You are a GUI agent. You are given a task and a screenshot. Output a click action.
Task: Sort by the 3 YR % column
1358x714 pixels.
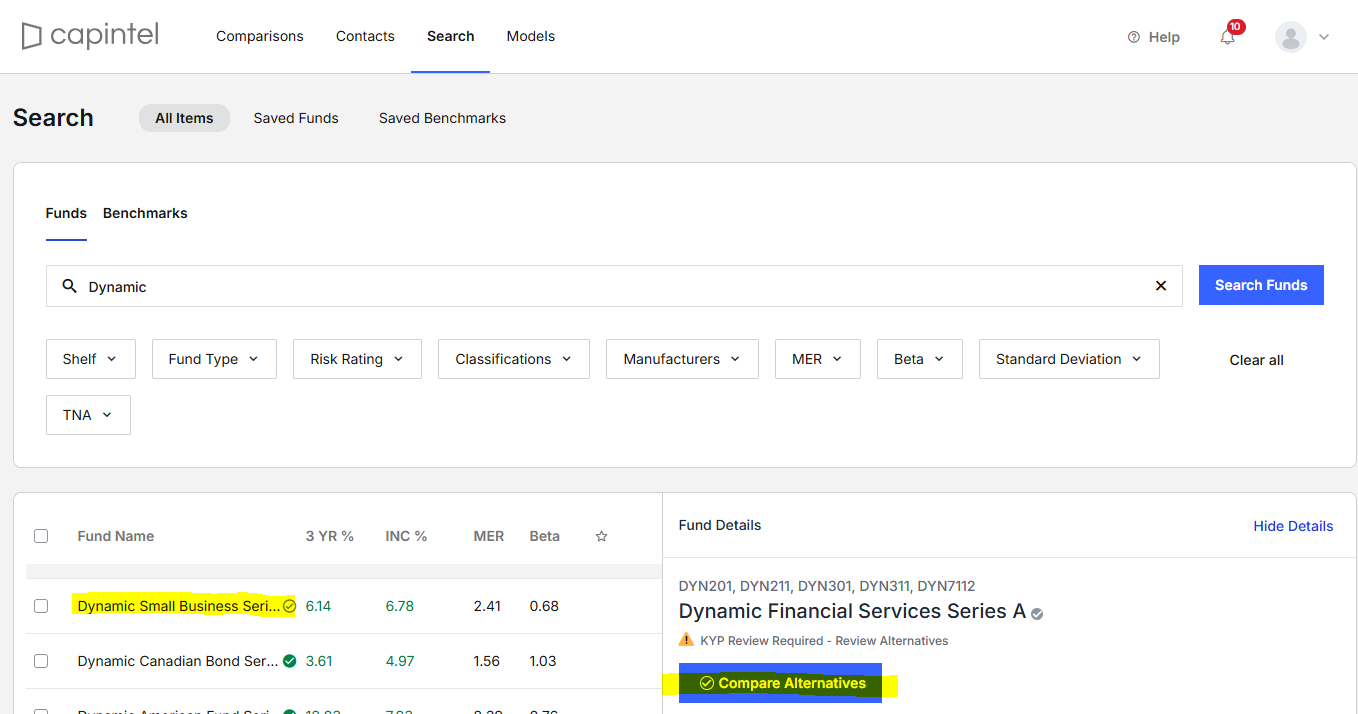330,536
